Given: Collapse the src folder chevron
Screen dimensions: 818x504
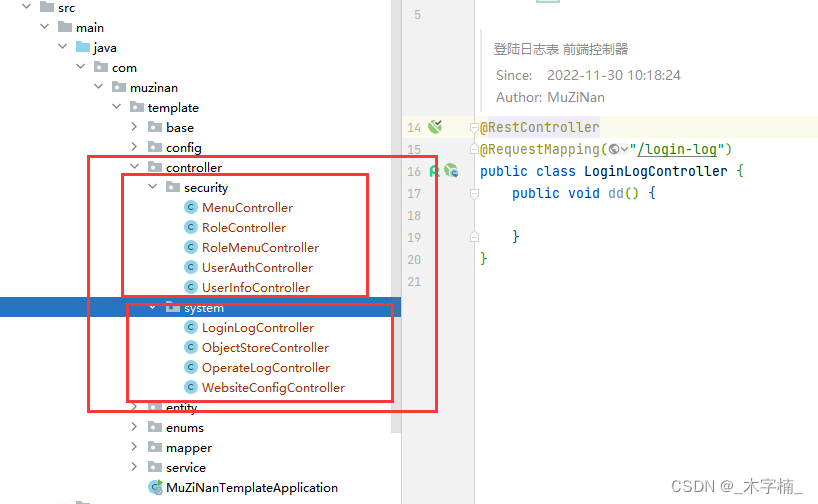Looking at the screenshot, I should coord(27,7).
